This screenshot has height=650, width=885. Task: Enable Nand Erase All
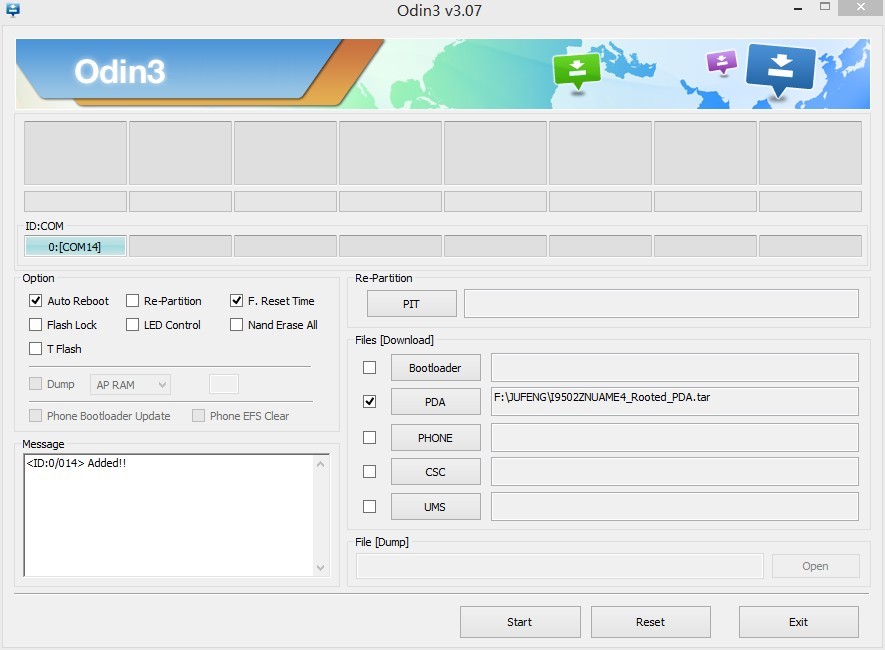coord(236,324)
